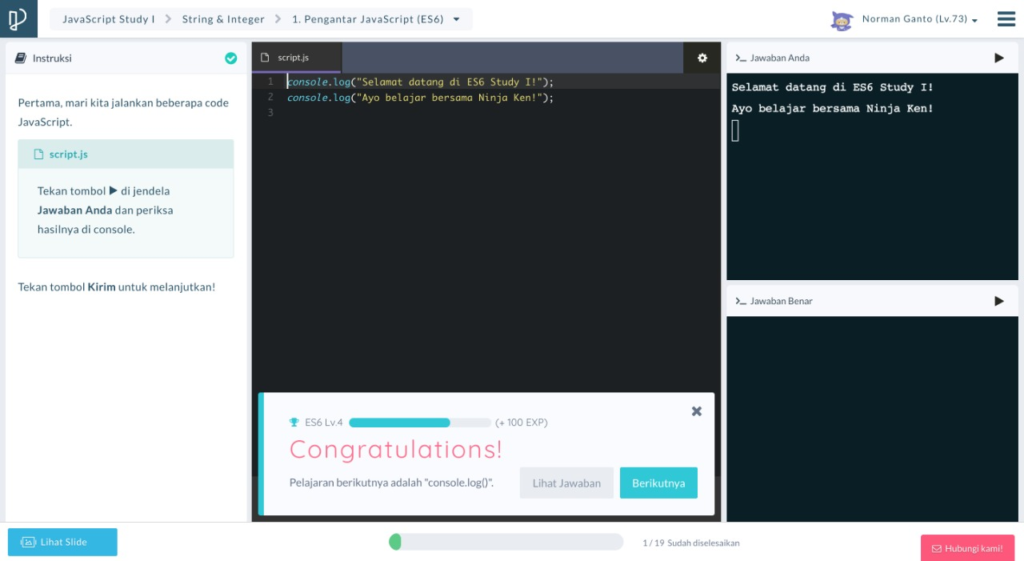
Task: Open the hamburger menu
Action: tap(1005, 19)
